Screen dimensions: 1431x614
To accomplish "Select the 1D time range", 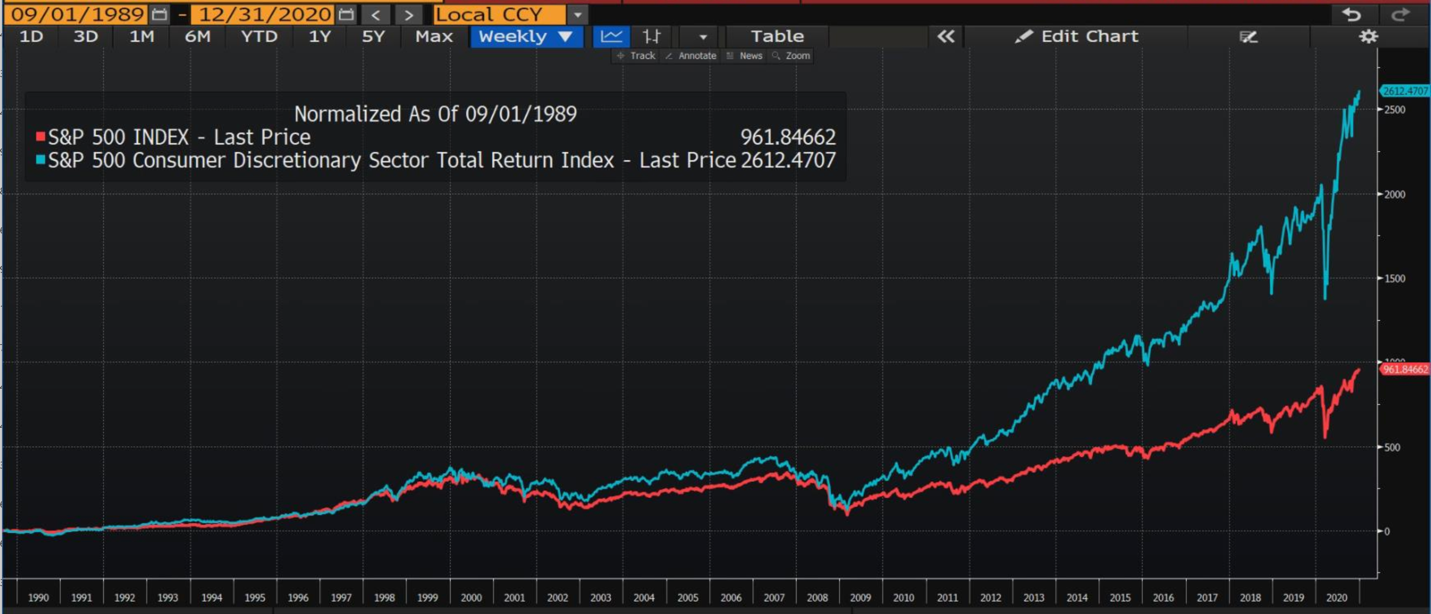I will tap(32, 37).
